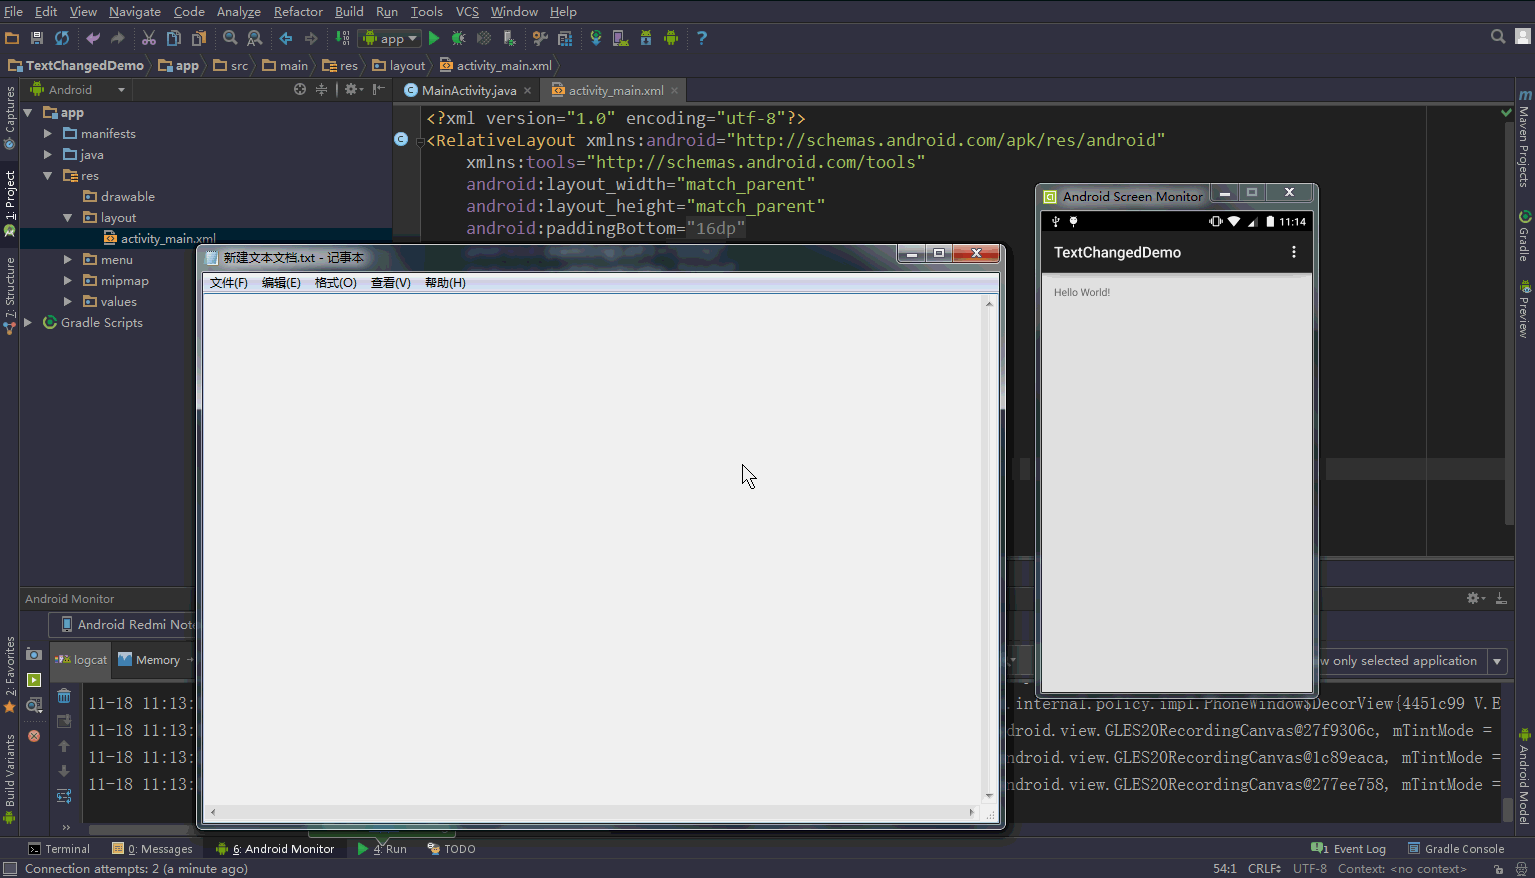Open the AVD Manager icon
1535x878 pixels.
620,38
